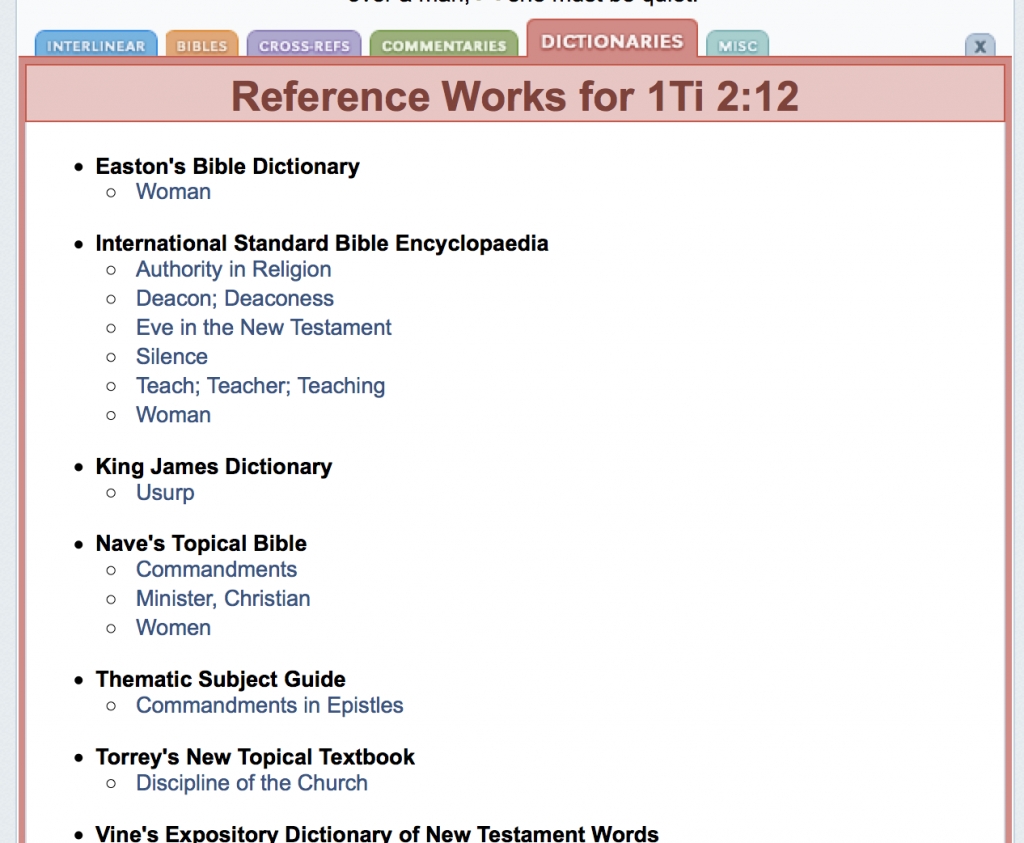Open the Women topic in Nave's
The width and height of the screenshot is (1024, 843).
pyautogui.click(x=173, y=628)
